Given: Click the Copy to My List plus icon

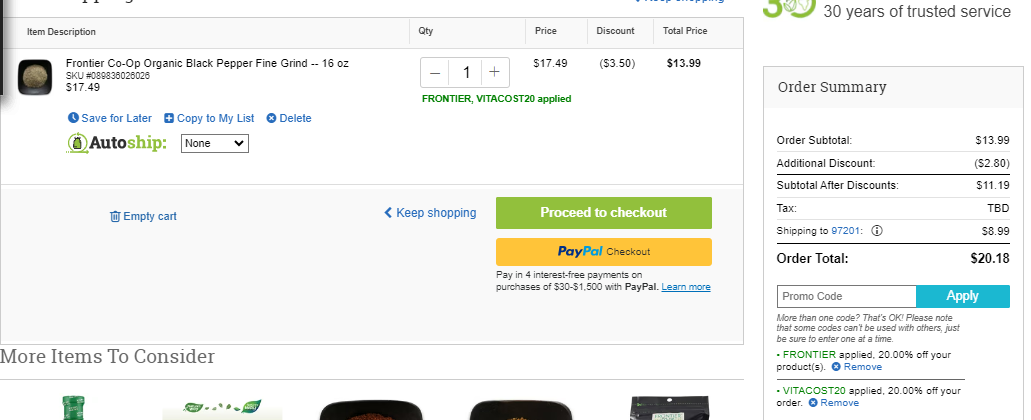Looking at the screenshot, I should click(x=169, y=118).
